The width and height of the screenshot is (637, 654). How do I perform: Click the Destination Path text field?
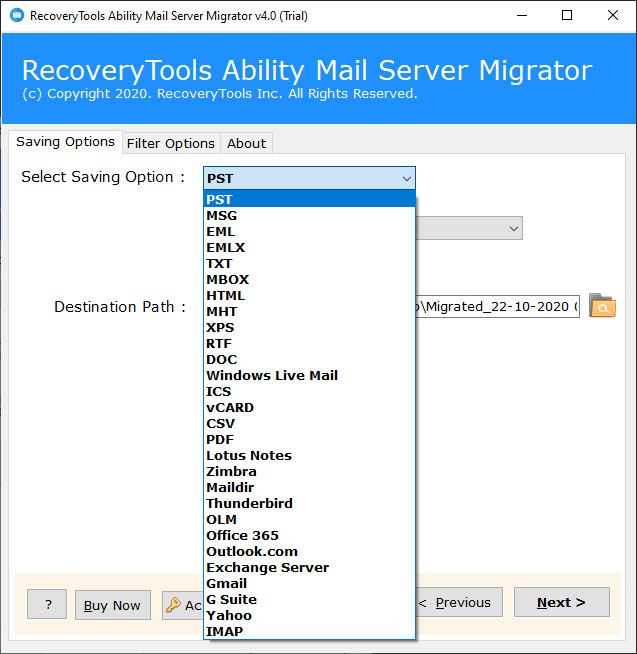tap(497, 307)
